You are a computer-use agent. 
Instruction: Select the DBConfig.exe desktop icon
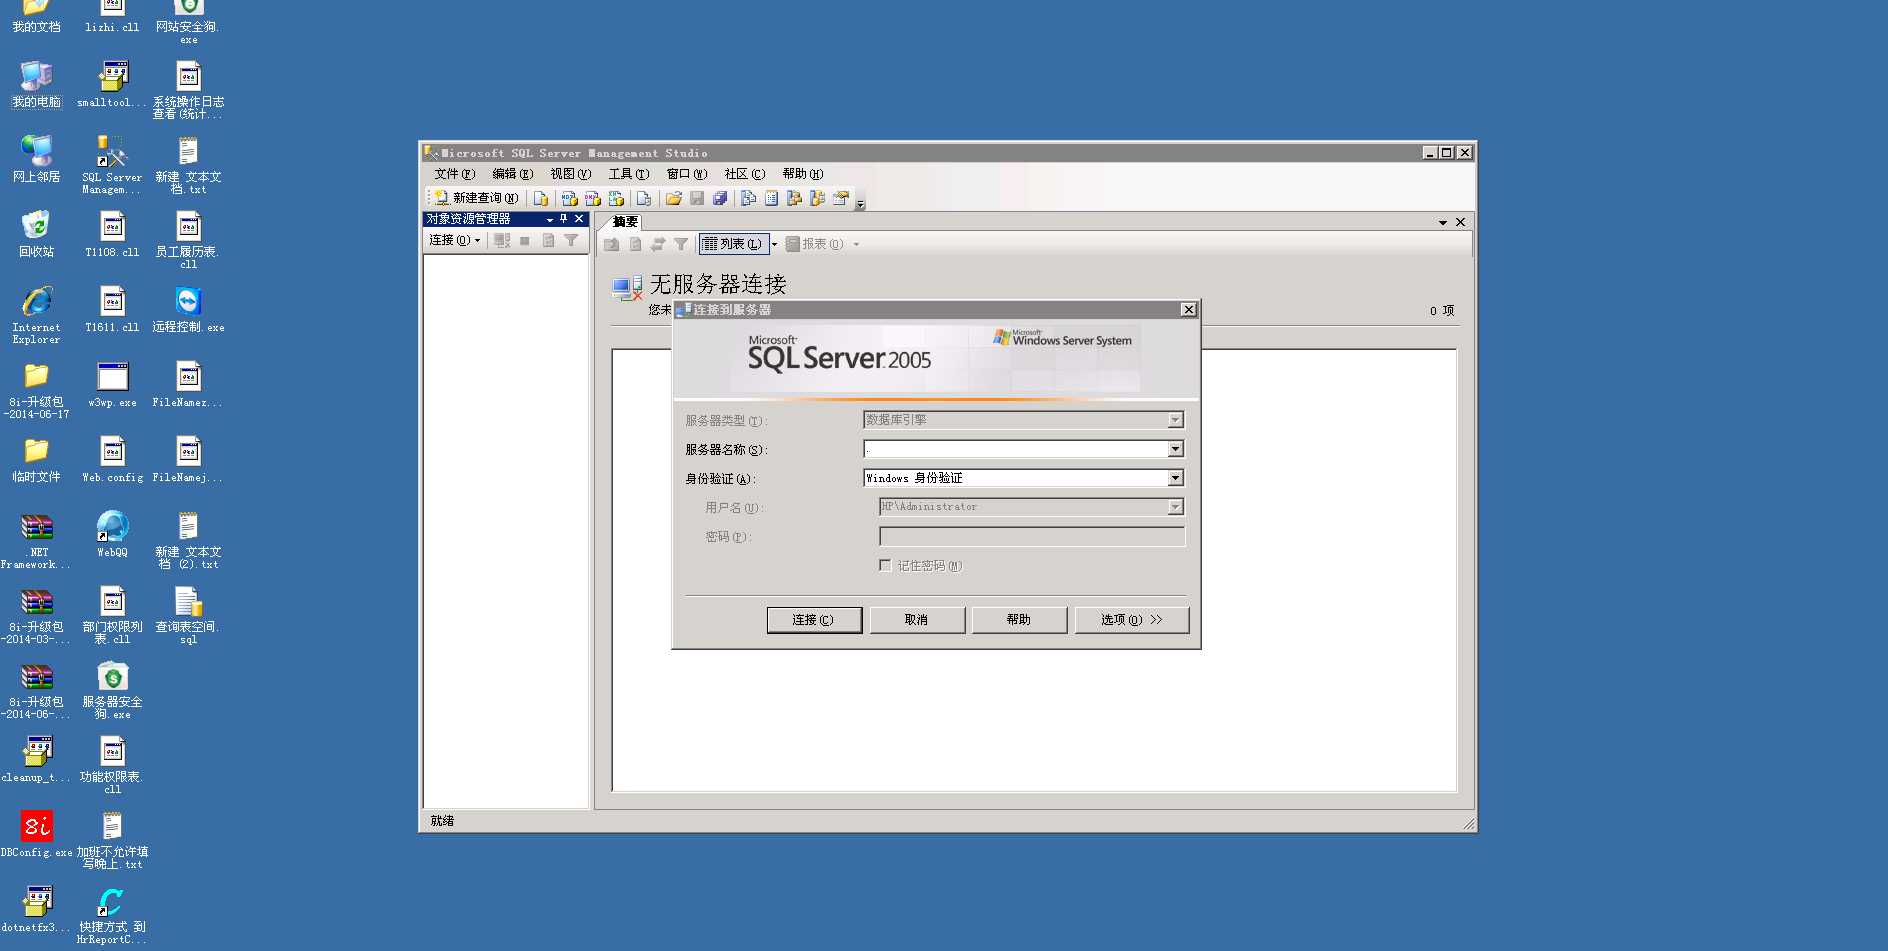point(36,834)
